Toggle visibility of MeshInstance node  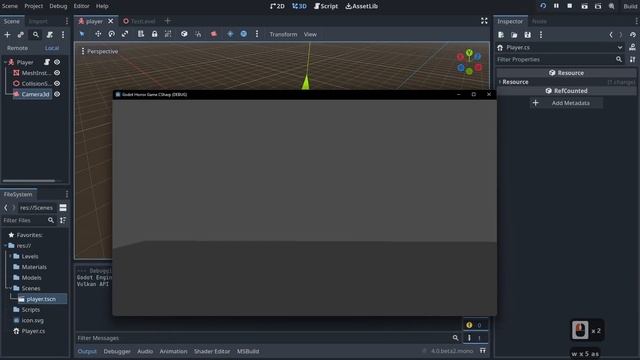pos(57,73)
